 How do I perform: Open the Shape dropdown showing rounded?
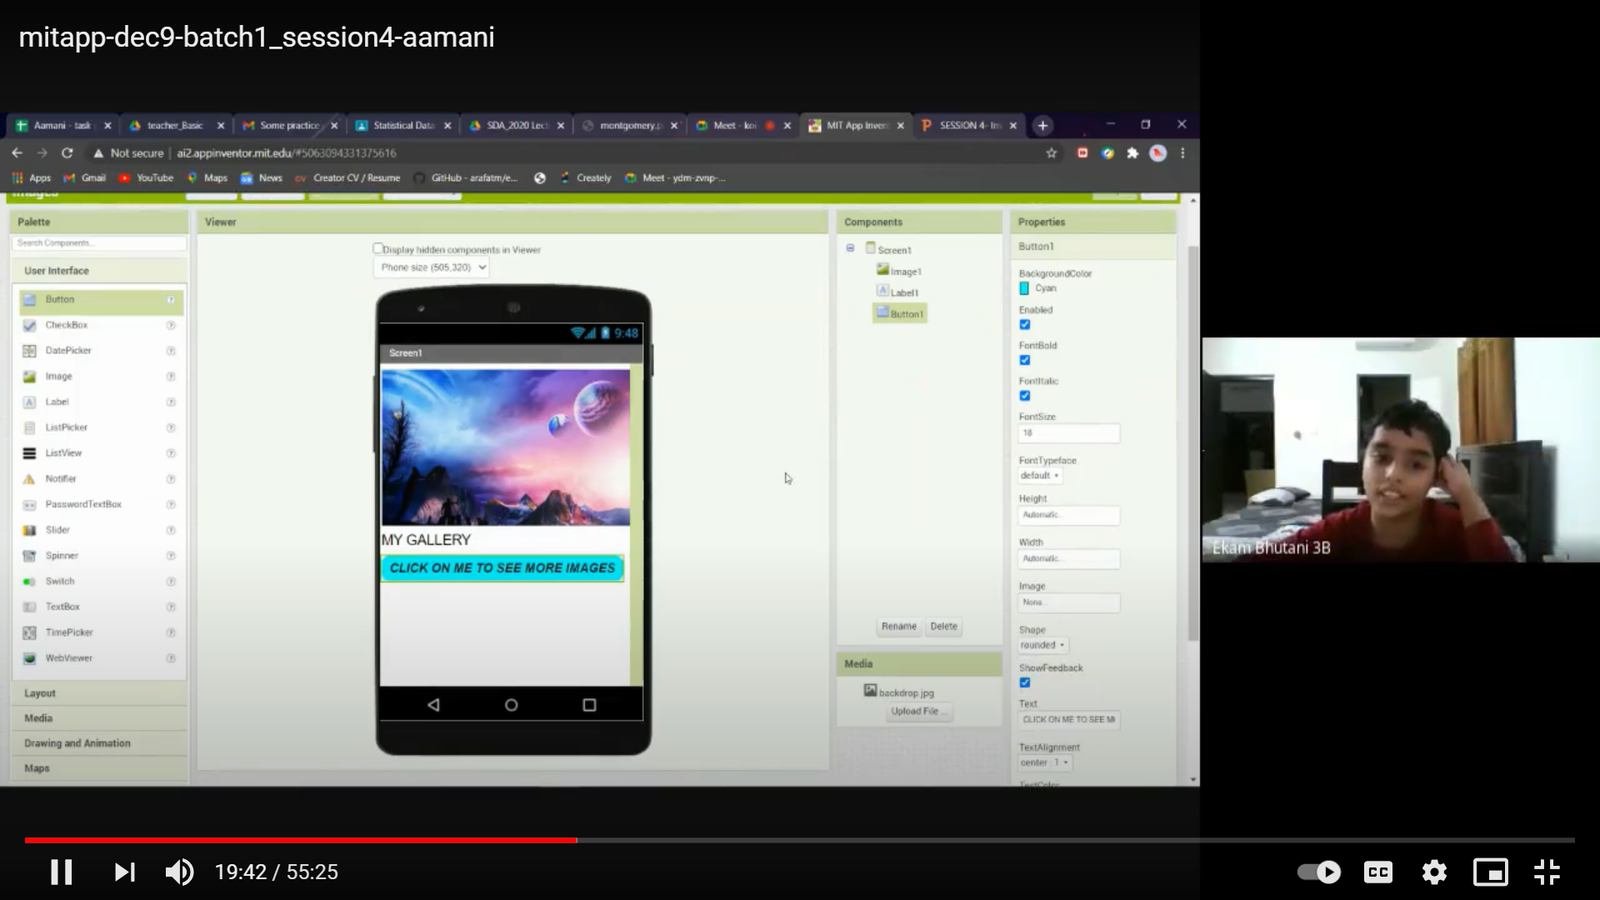click(x=1041, y=645)
